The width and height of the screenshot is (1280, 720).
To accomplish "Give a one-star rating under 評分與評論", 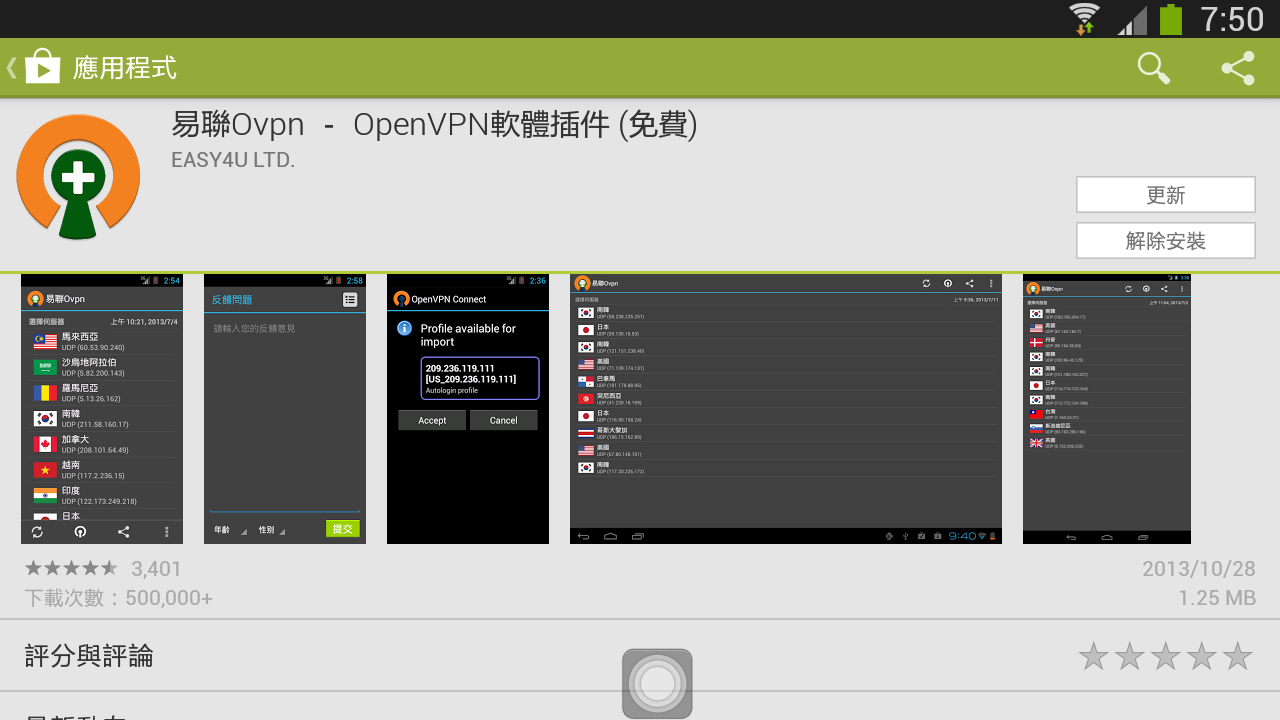I will [x=1094, y=656].
